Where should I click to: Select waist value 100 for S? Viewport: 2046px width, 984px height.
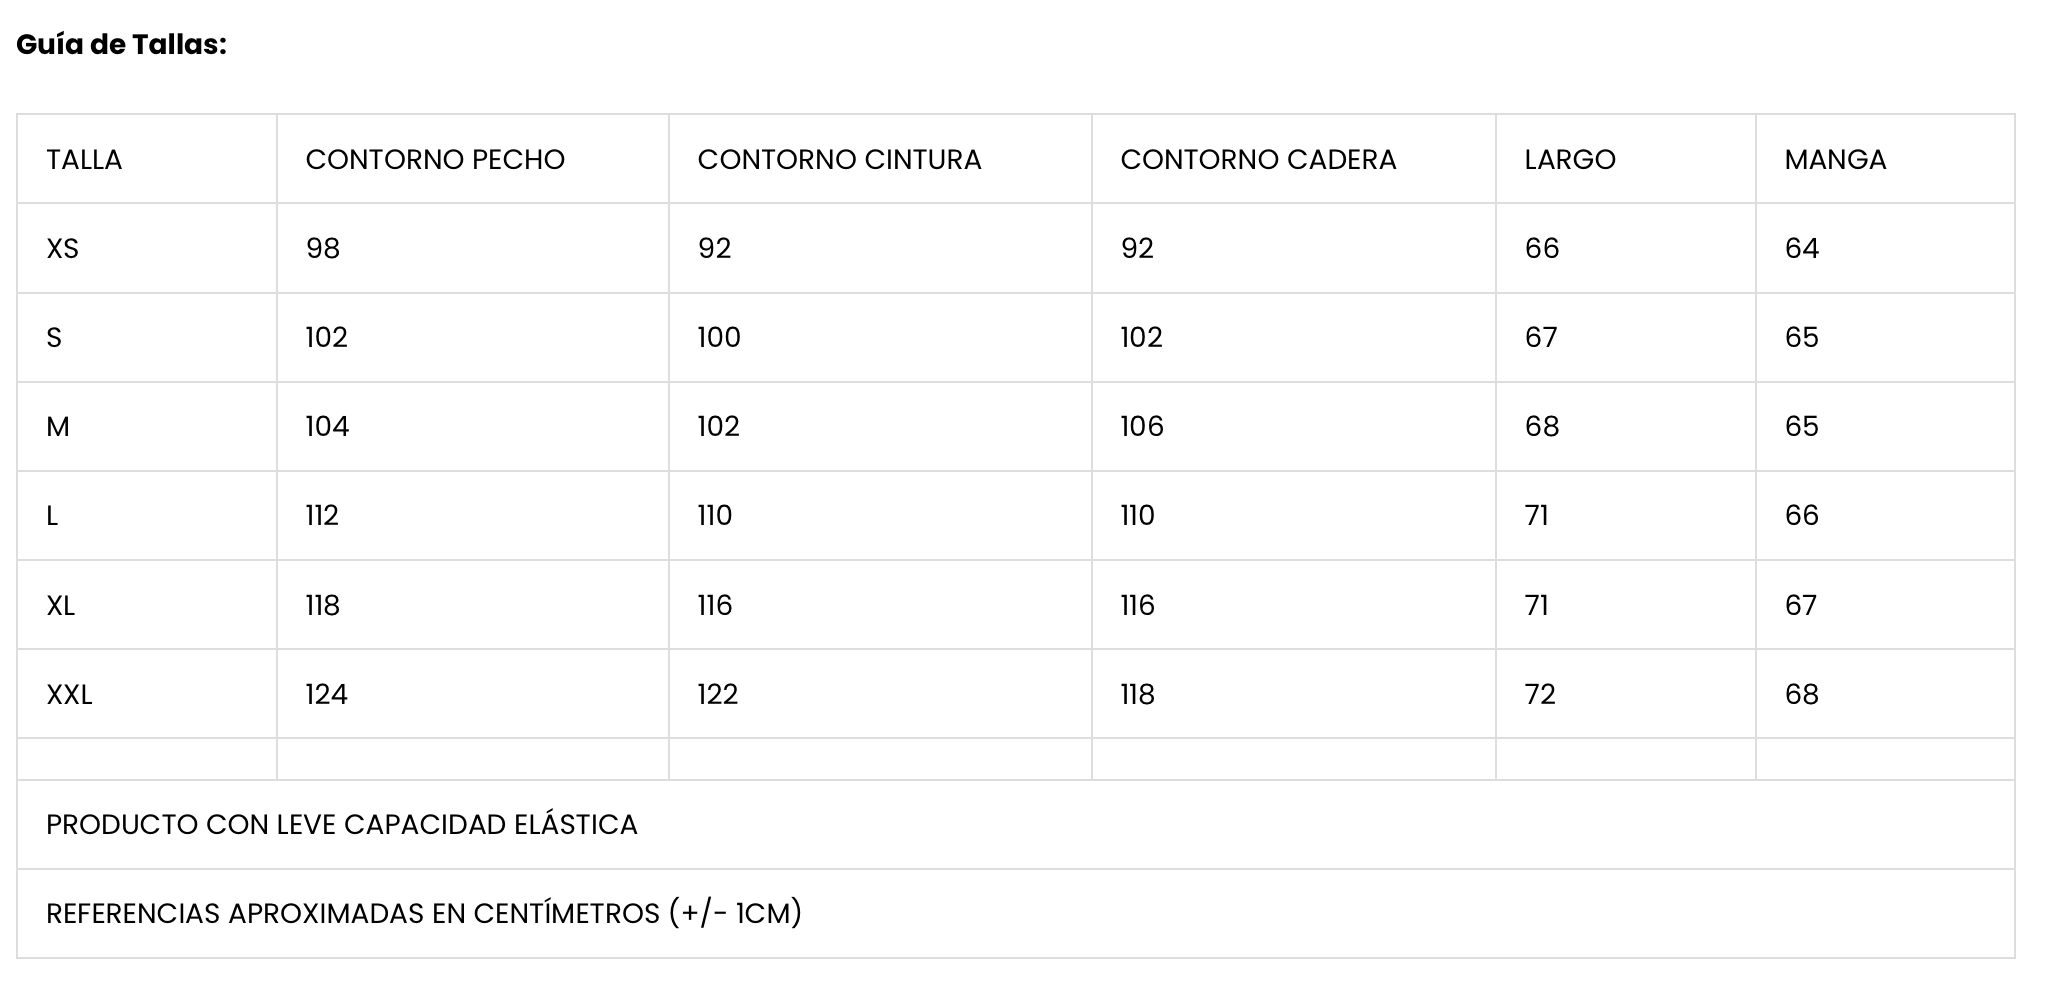tap(719, 338)
